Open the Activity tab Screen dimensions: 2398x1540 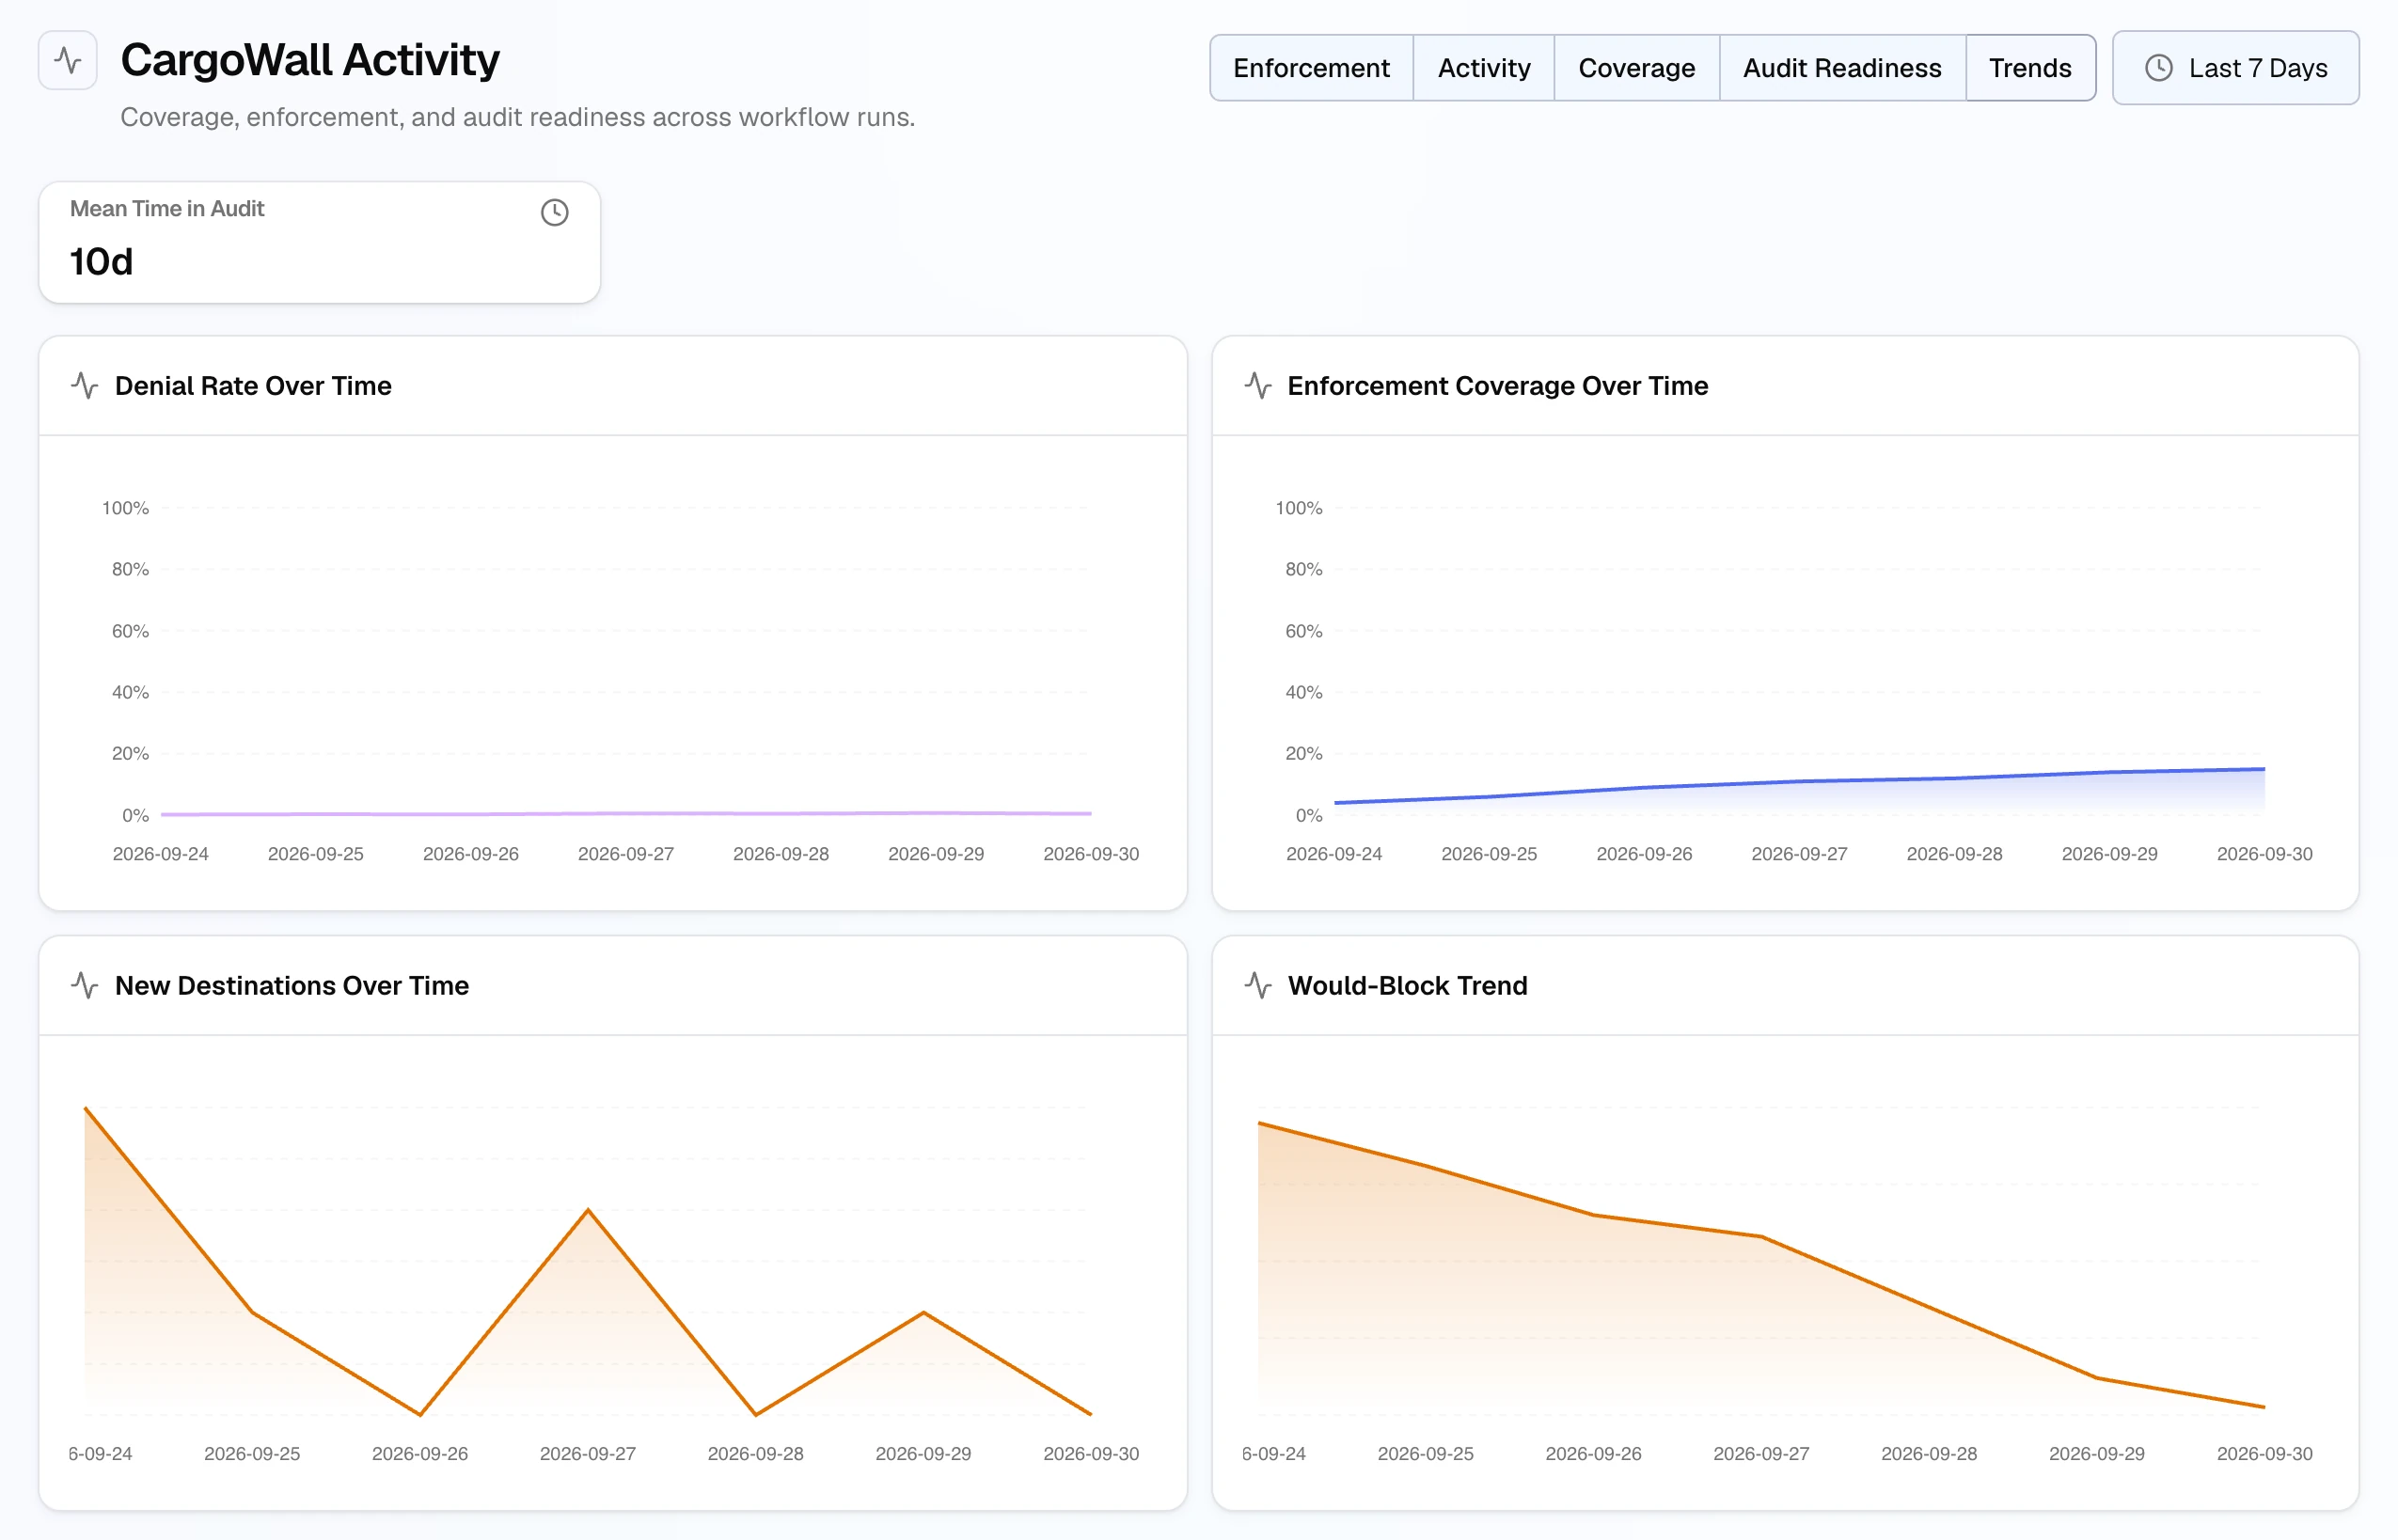tap(1484, 68)
